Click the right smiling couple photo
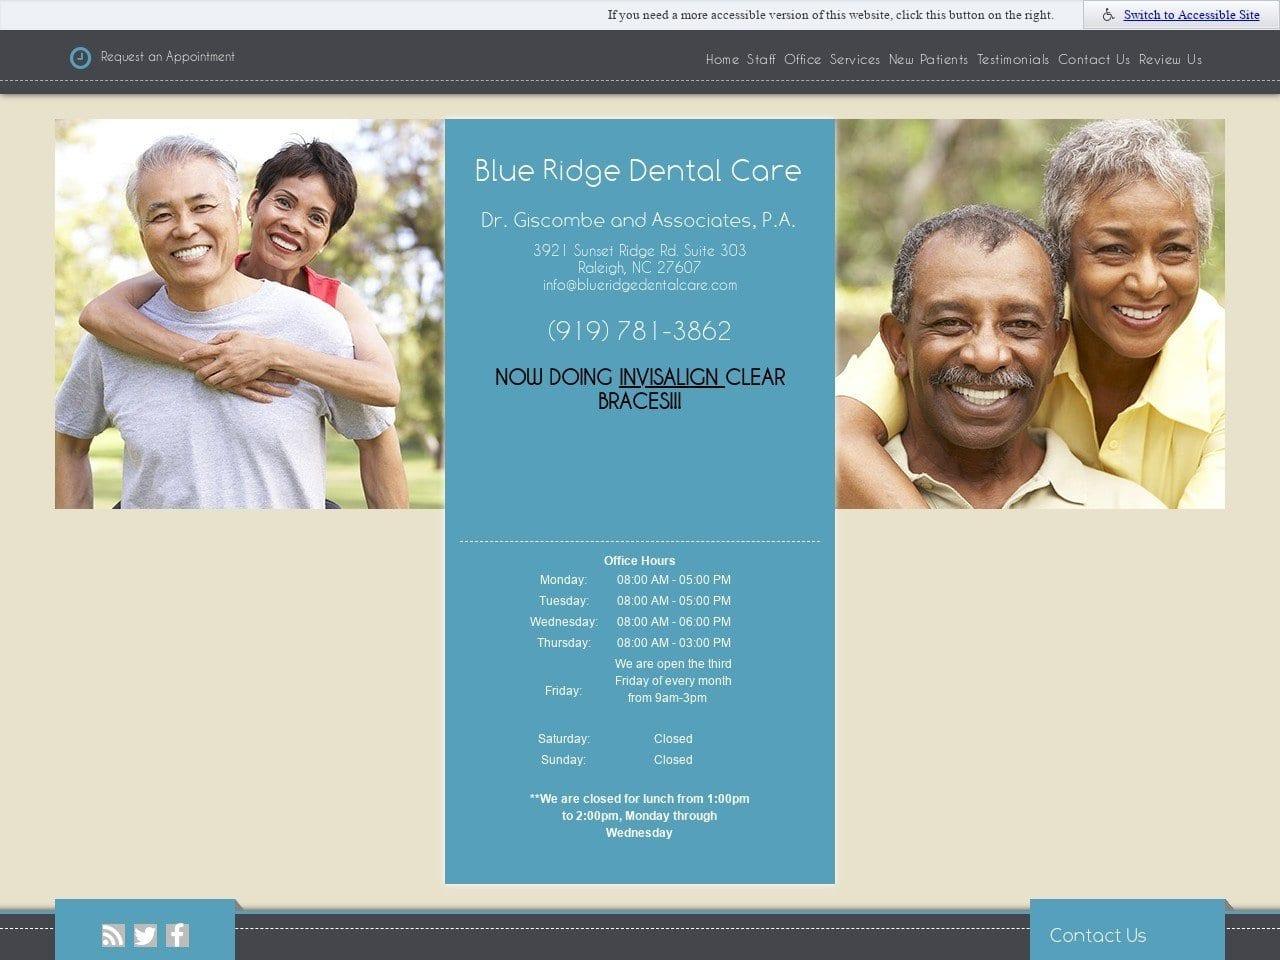The height and width of the screenshot is (960, 1280). [1030, 314]
